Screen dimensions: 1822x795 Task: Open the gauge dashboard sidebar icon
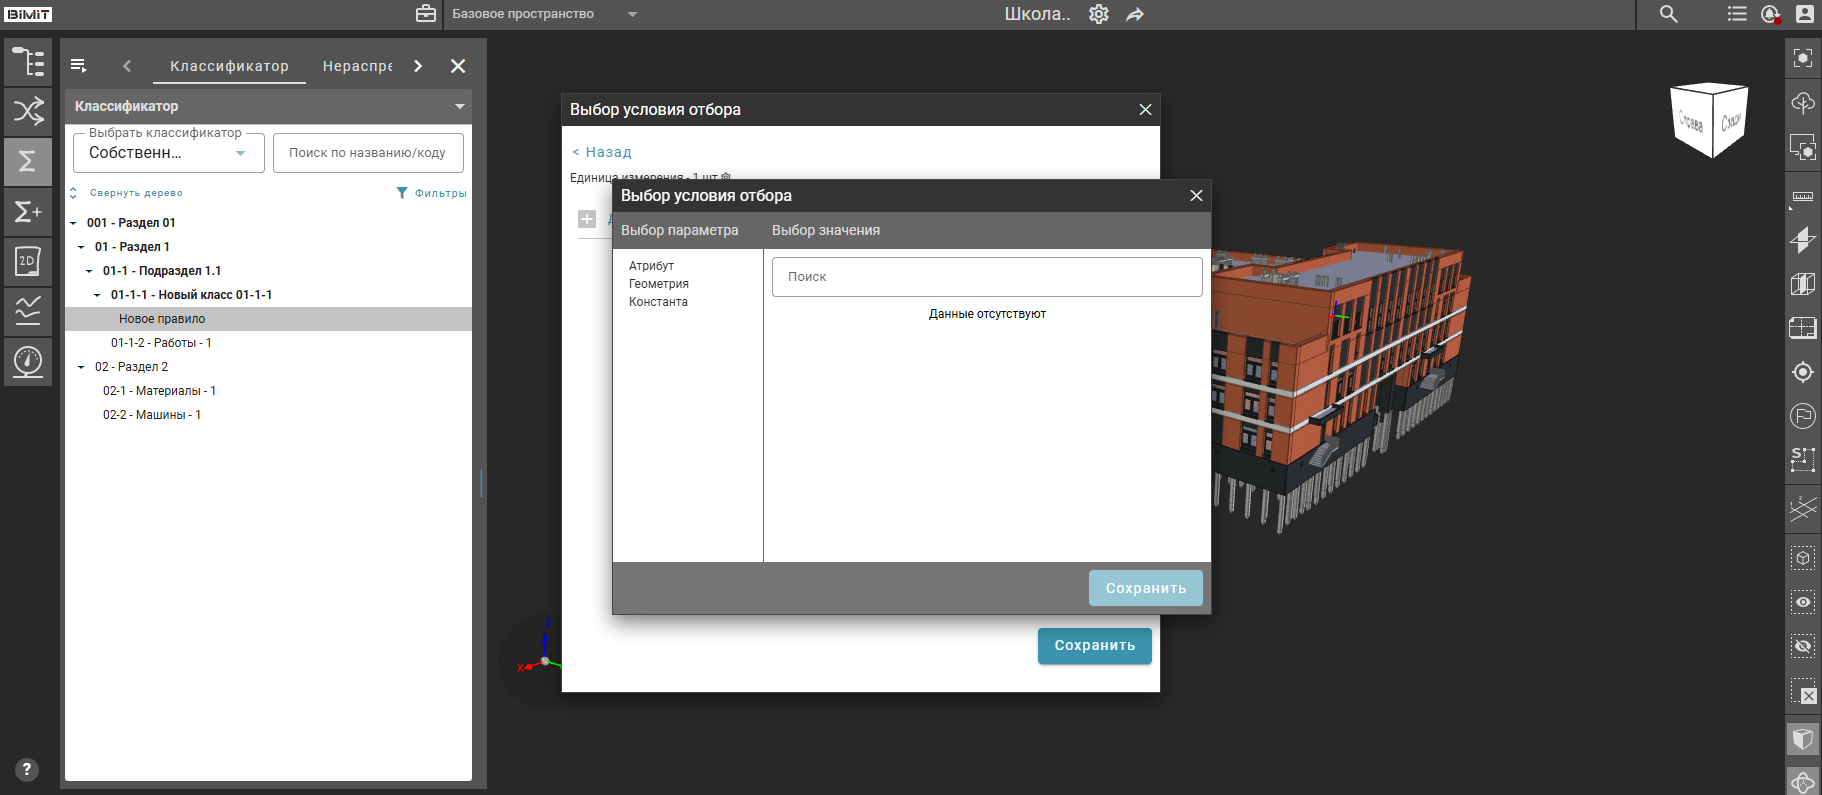[x=28, y=360]
